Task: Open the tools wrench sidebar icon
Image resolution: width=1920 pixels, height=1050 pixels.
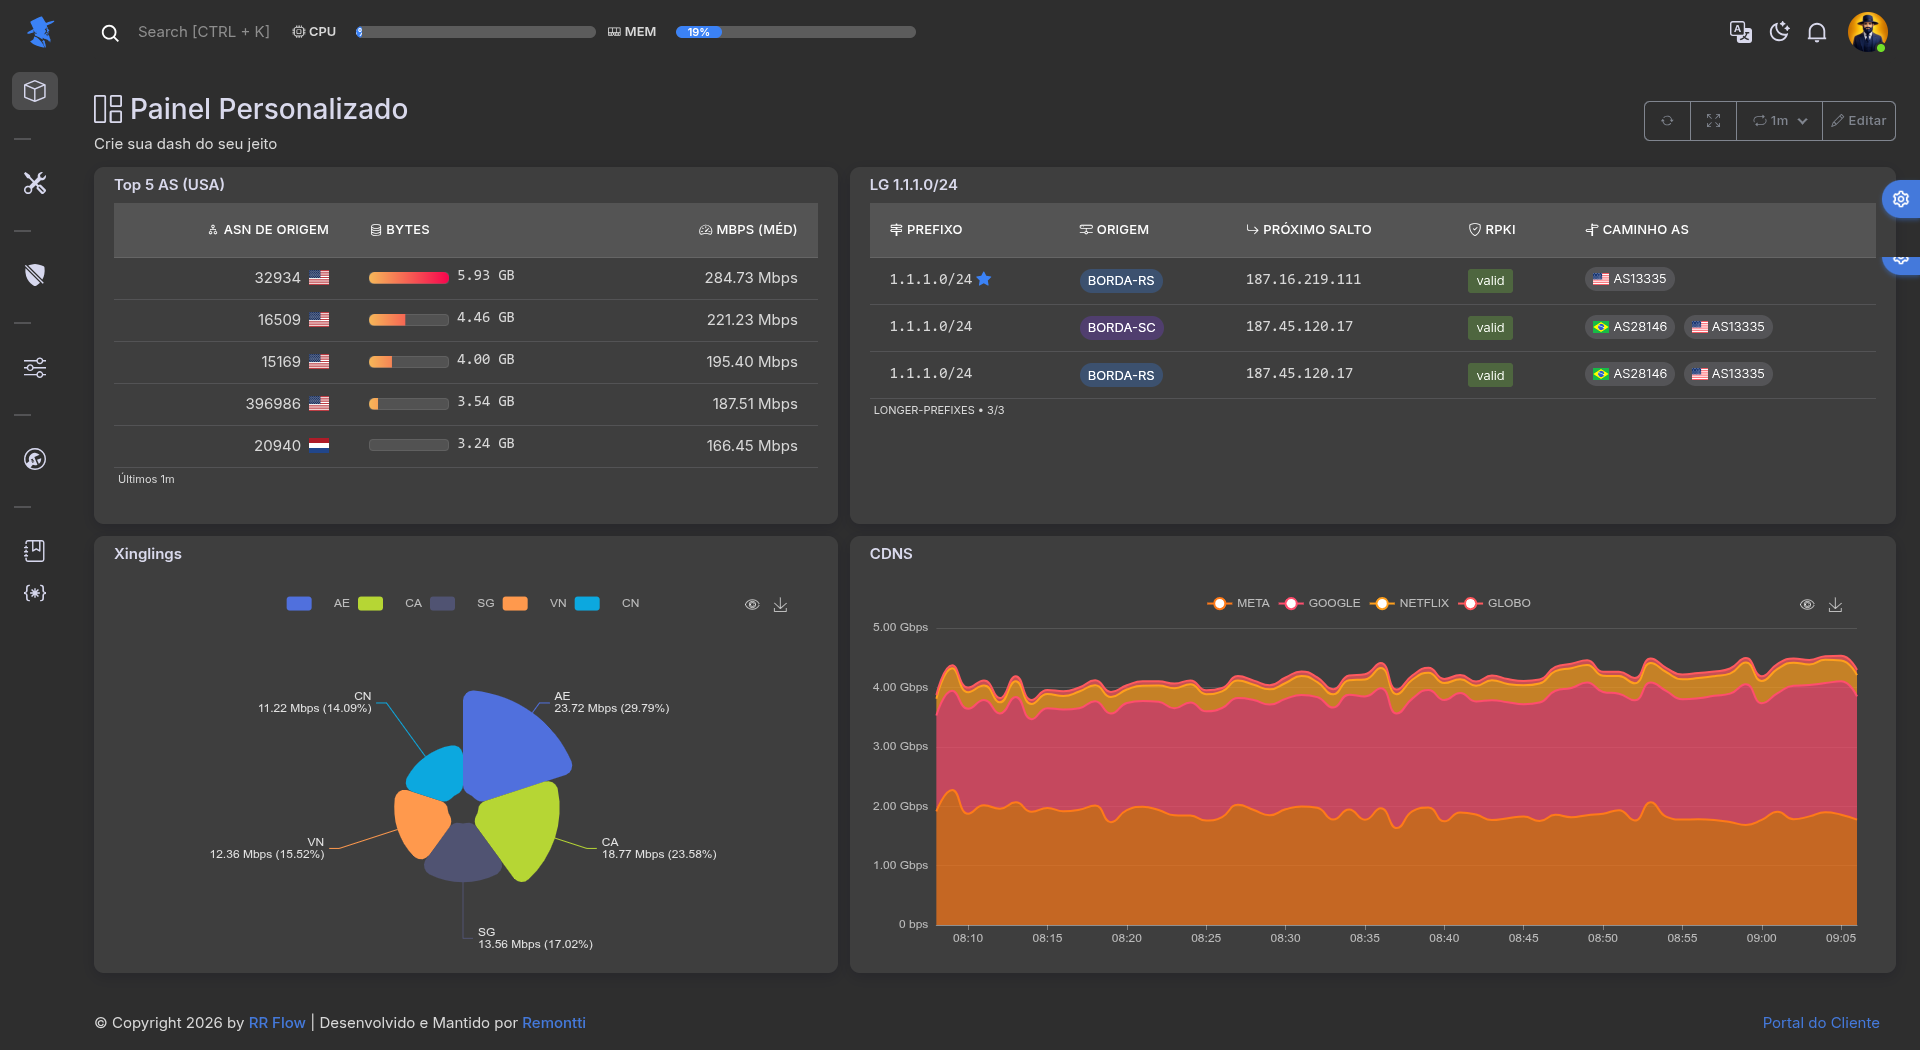Action: point(35,183)
